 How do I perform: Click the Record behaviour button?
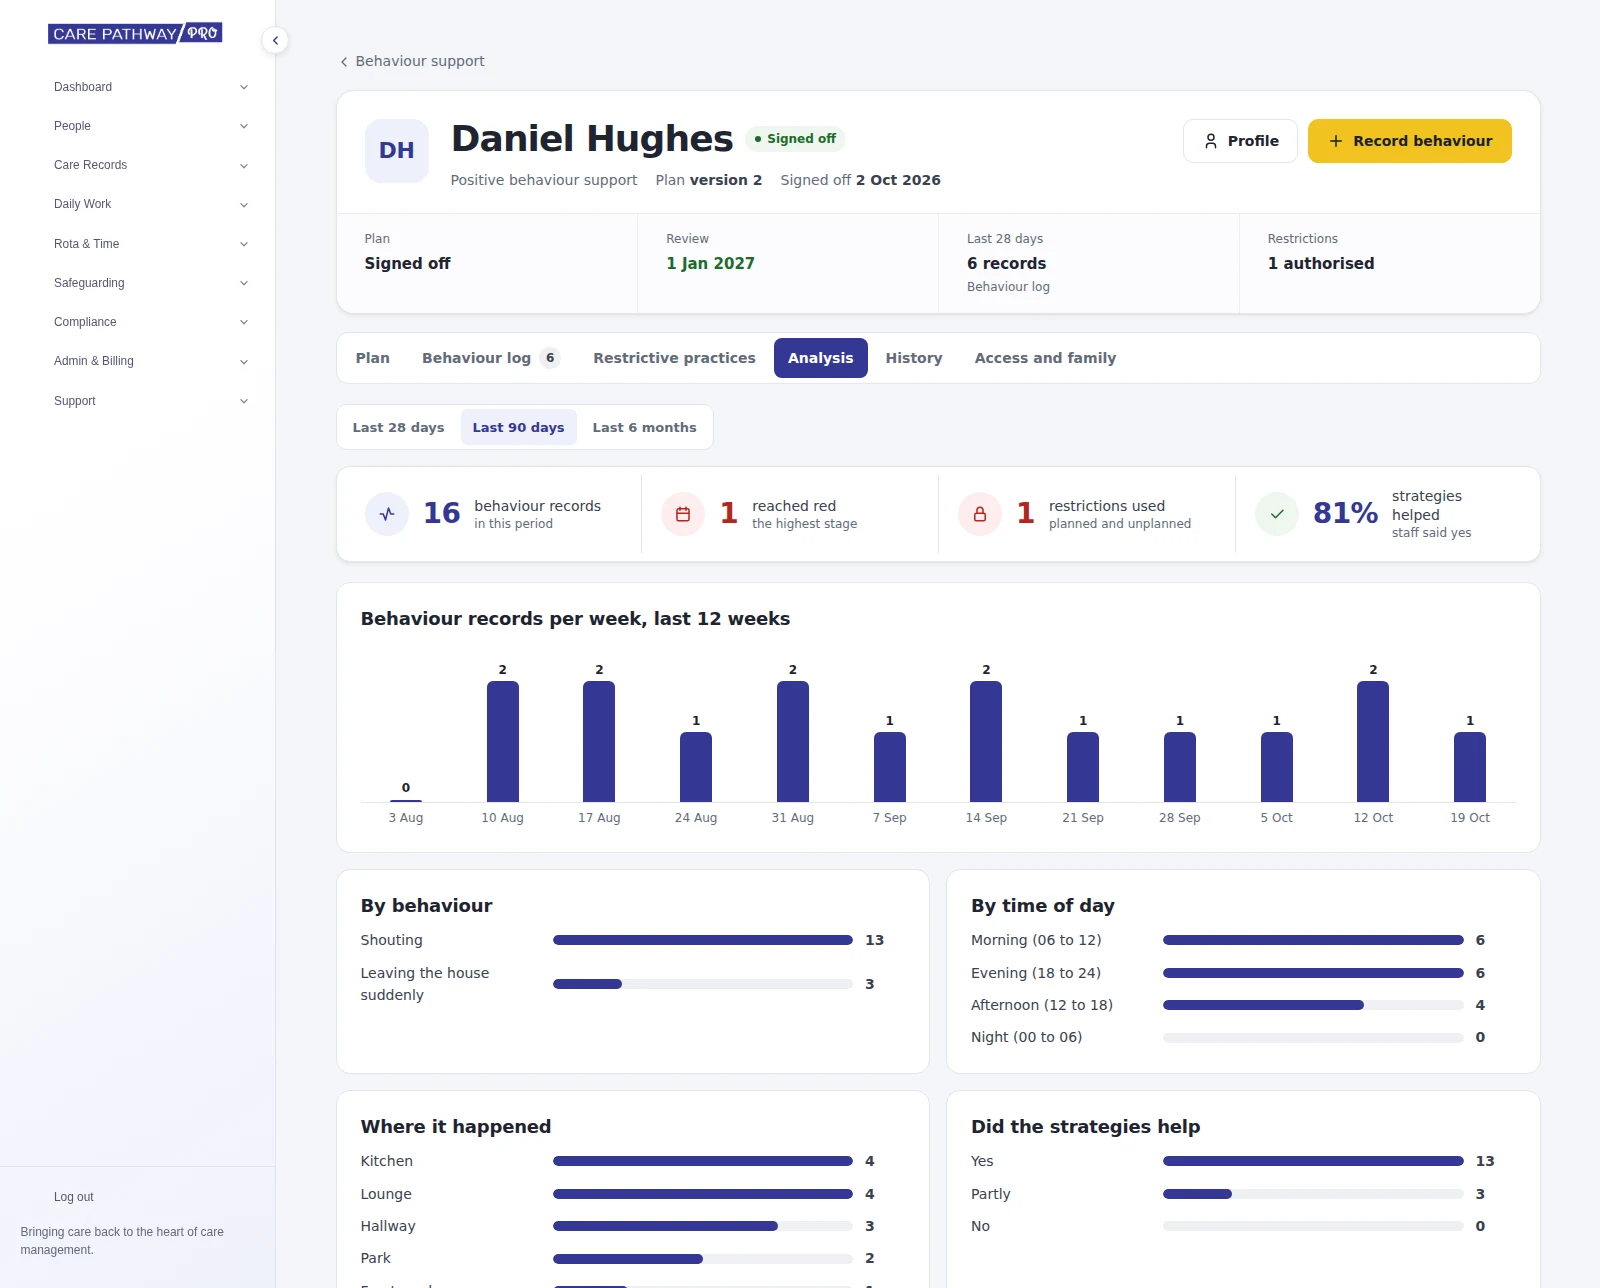(1410, 141)
